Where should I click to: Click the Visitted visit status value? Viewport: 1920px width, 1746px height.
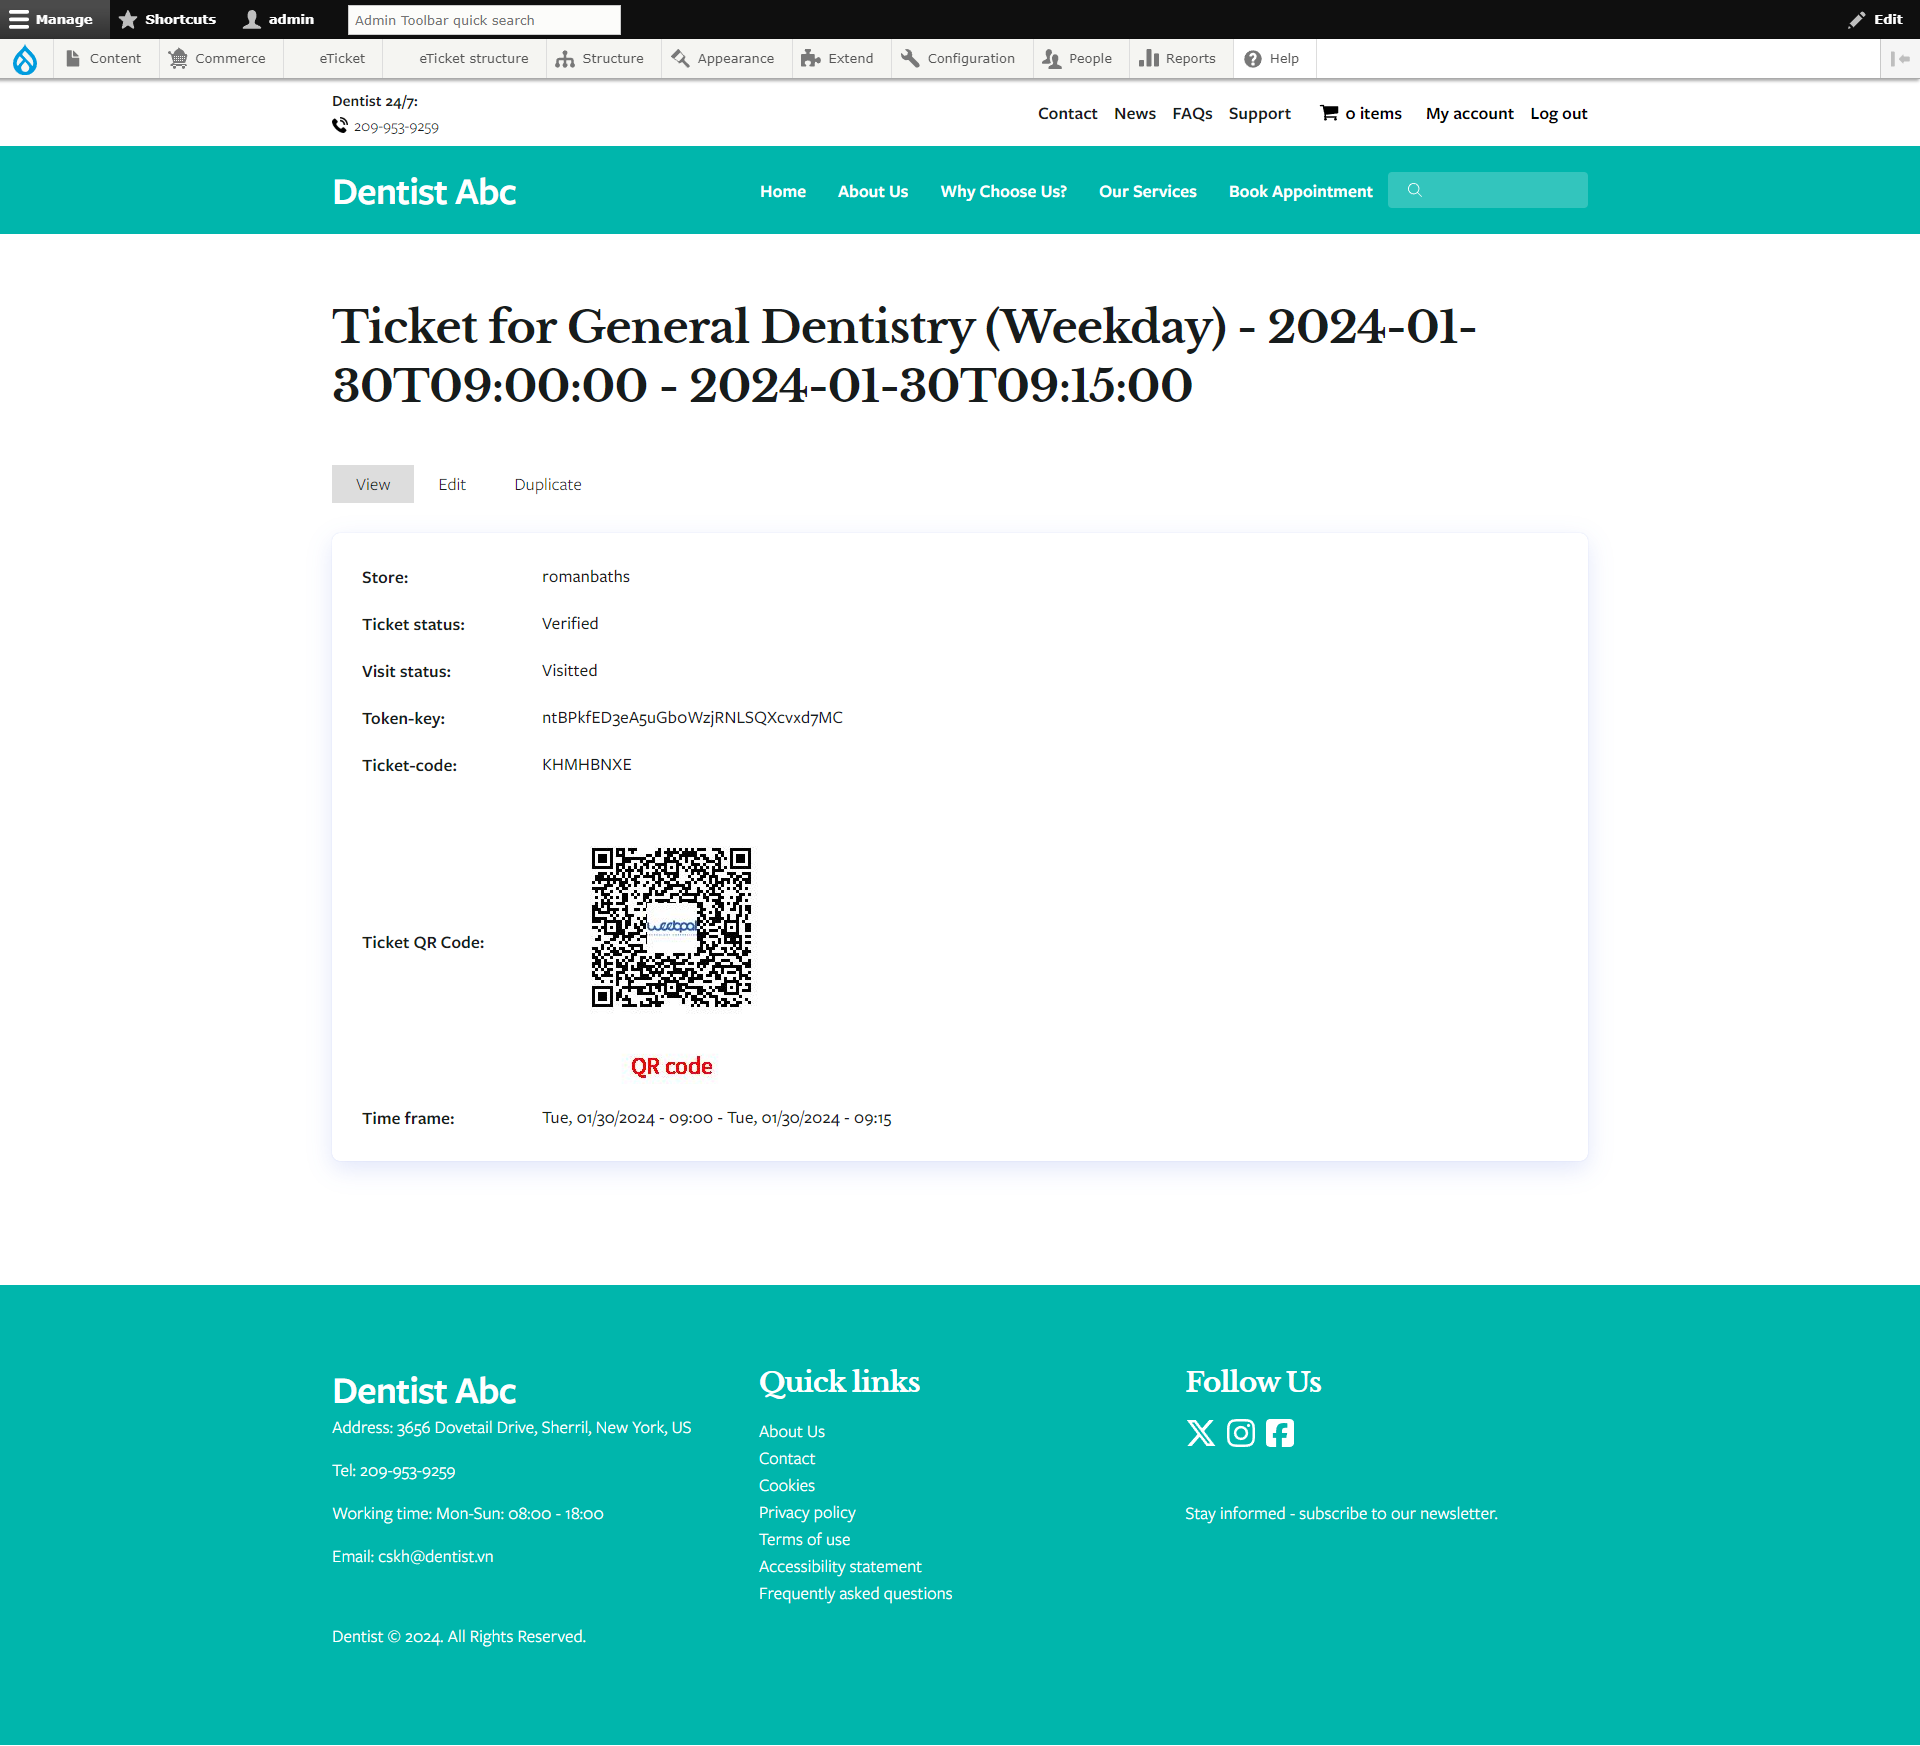[570, 670]
